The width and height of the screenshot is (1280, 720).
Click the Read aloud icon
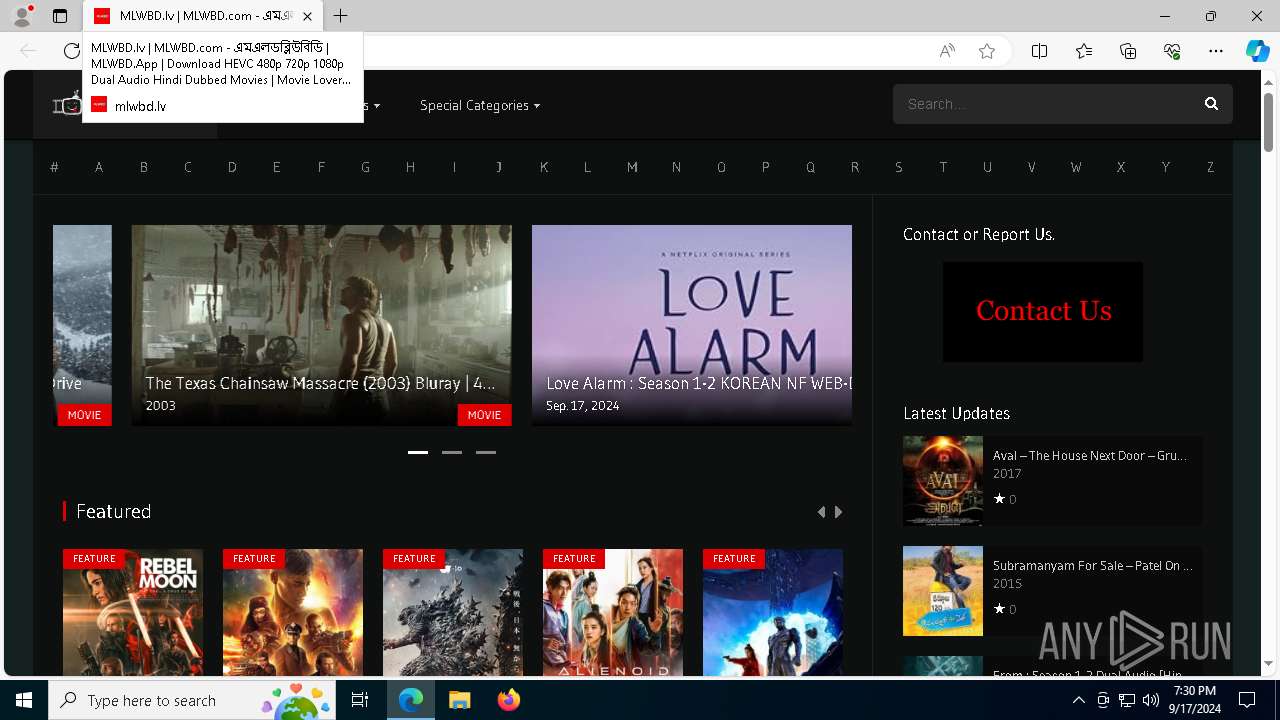click(947, 51)
